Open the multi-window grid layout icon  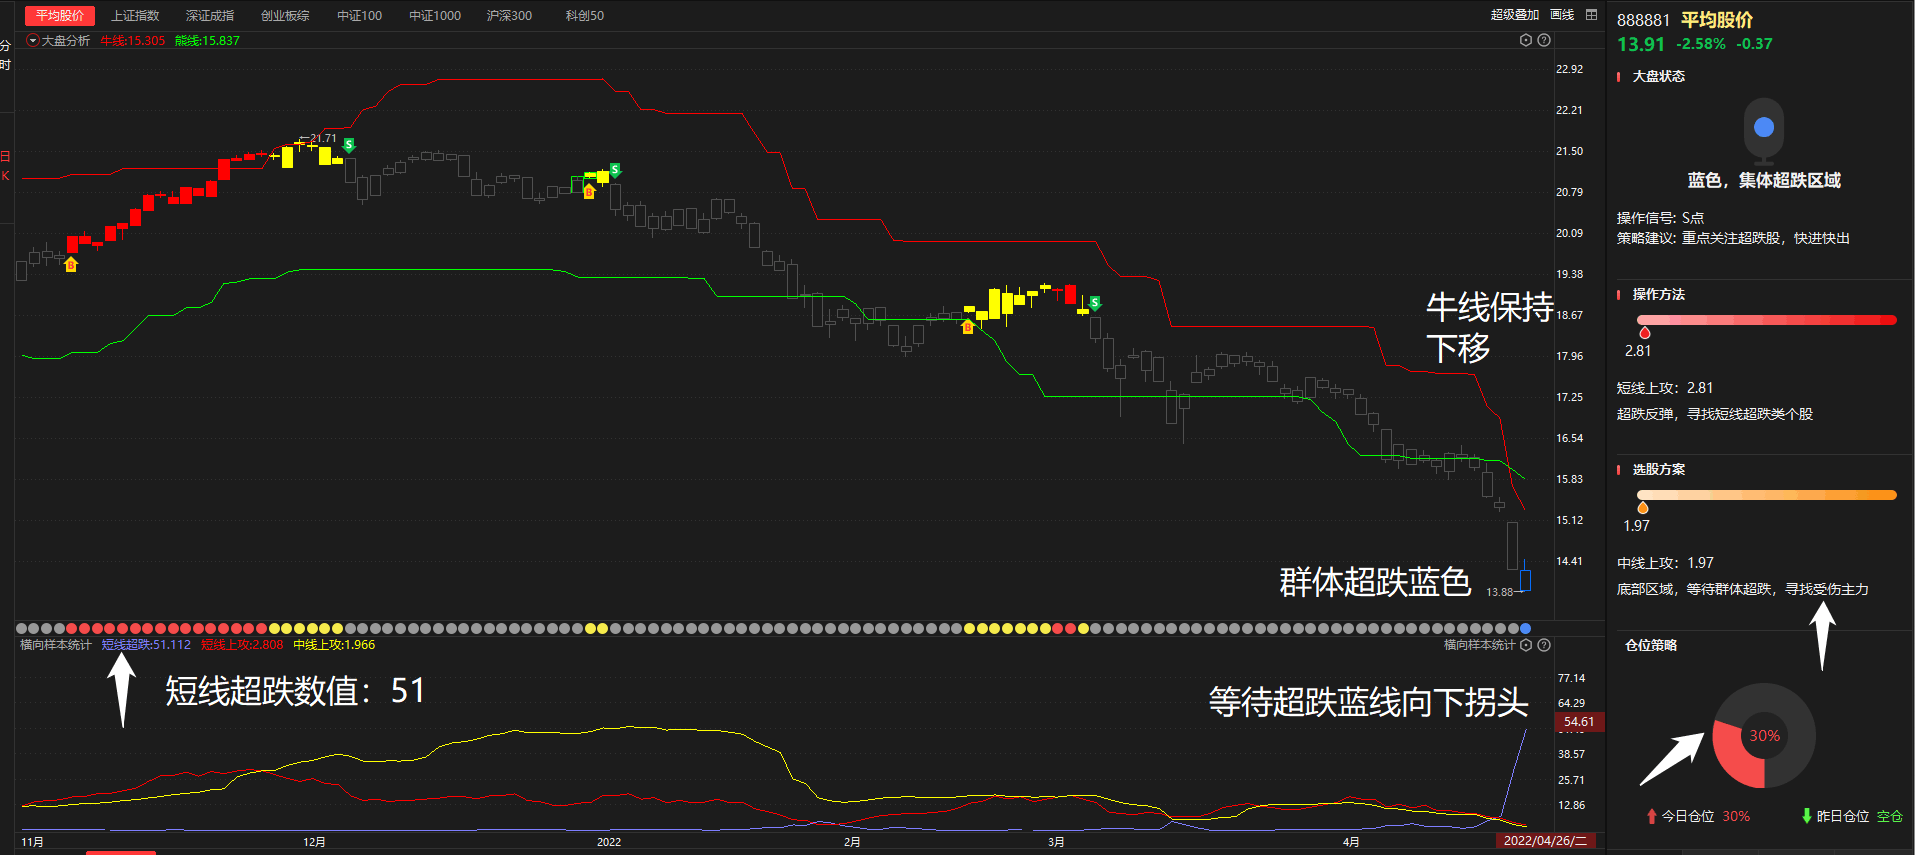pos(1592,15)
